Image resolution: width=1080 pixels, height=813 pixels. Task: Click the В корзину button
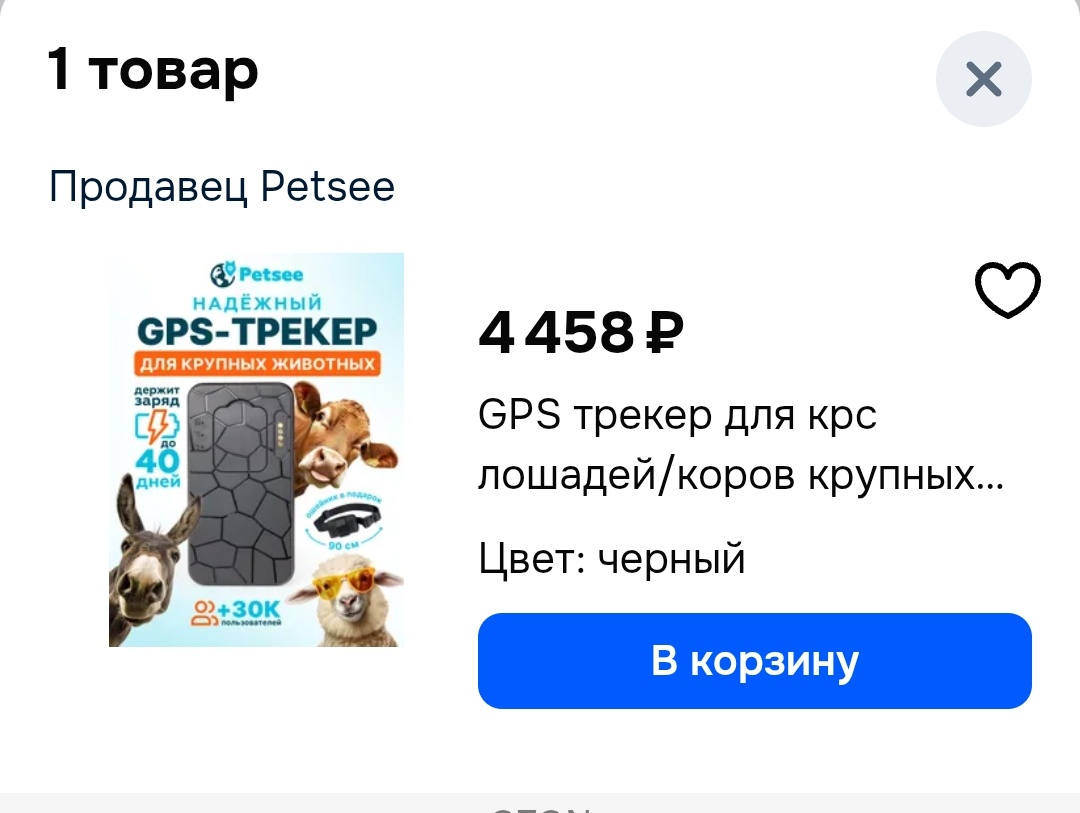click(x=755, y=661)
